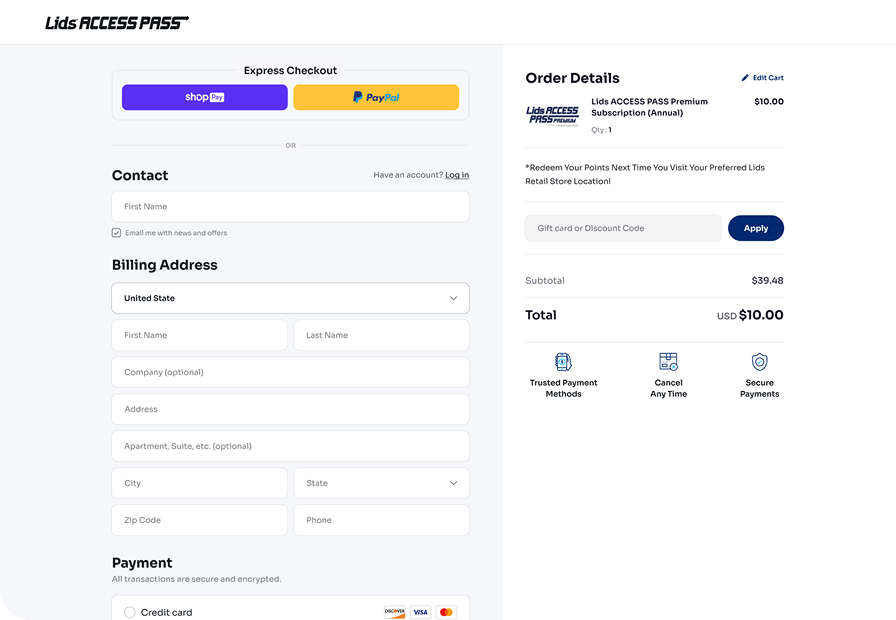Click the Trusted Payment Methods icon
896x620 pixels.
click(563, 362)
